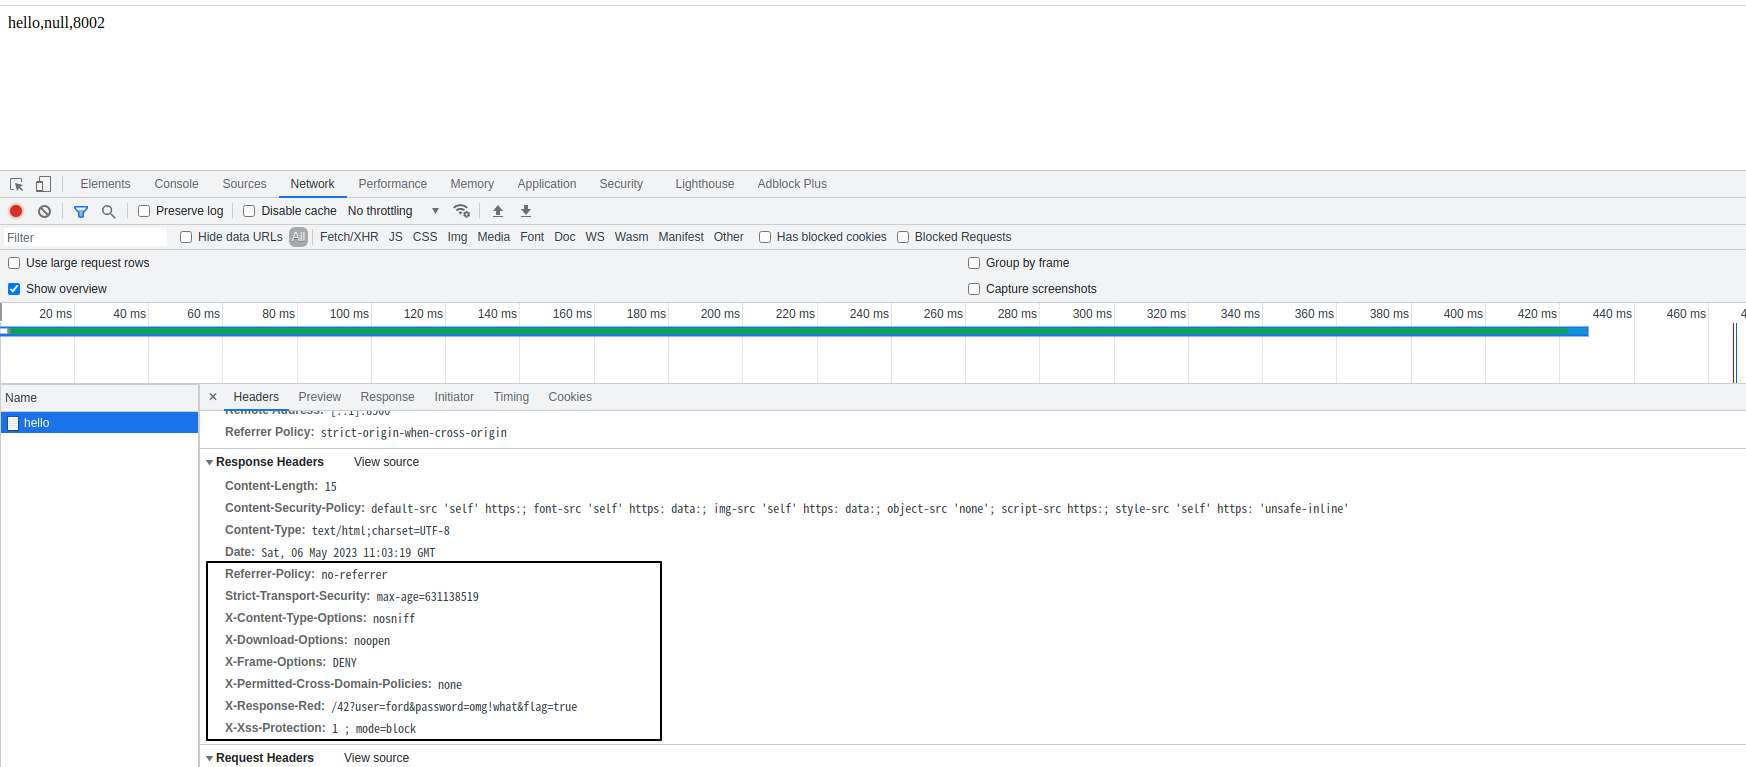Filter requests by Media type
The width and height of the screenshot is (1746, 767).
pyautogui.click(x=493, y=237)
